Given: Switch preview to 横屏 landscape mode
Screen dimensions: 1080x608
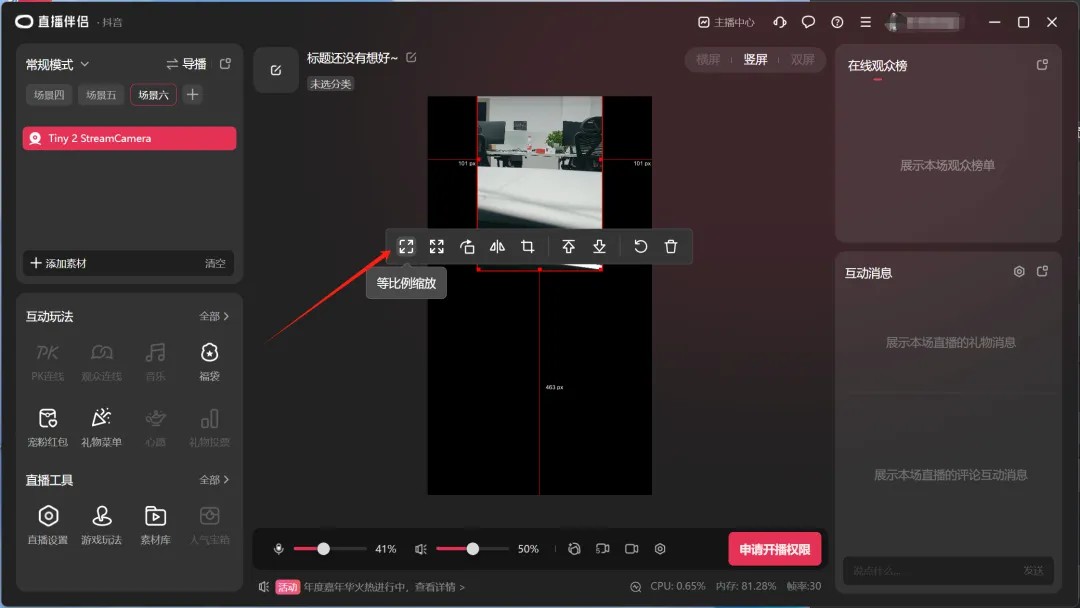Looking at the screenshot, I should [708, 60].
